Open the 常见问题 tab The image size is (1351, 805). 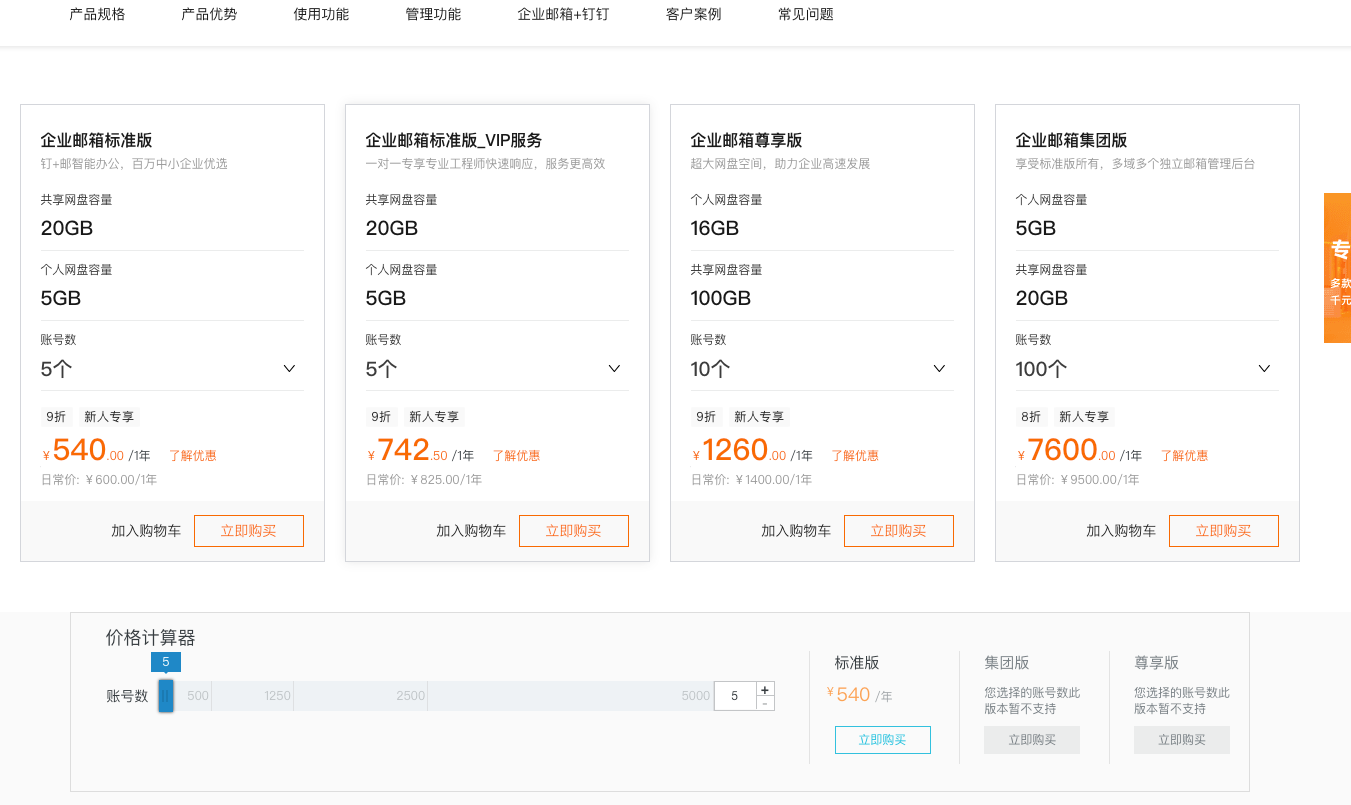click(805, 14)
